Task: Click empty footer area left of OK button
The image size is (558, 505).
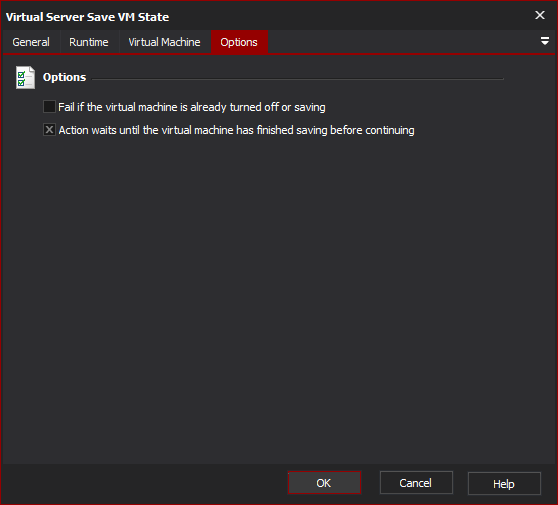Action: pyautogui.click(x=144, y=483)
